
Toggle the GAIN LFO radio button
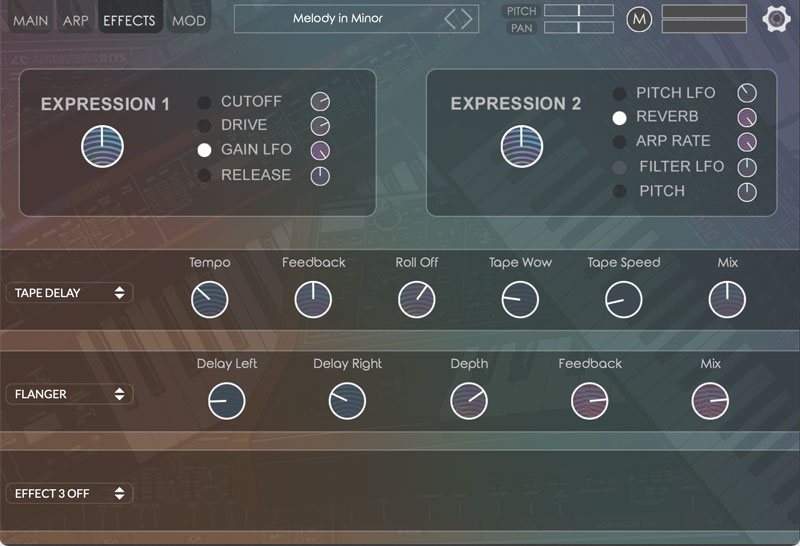coord(205,150)
